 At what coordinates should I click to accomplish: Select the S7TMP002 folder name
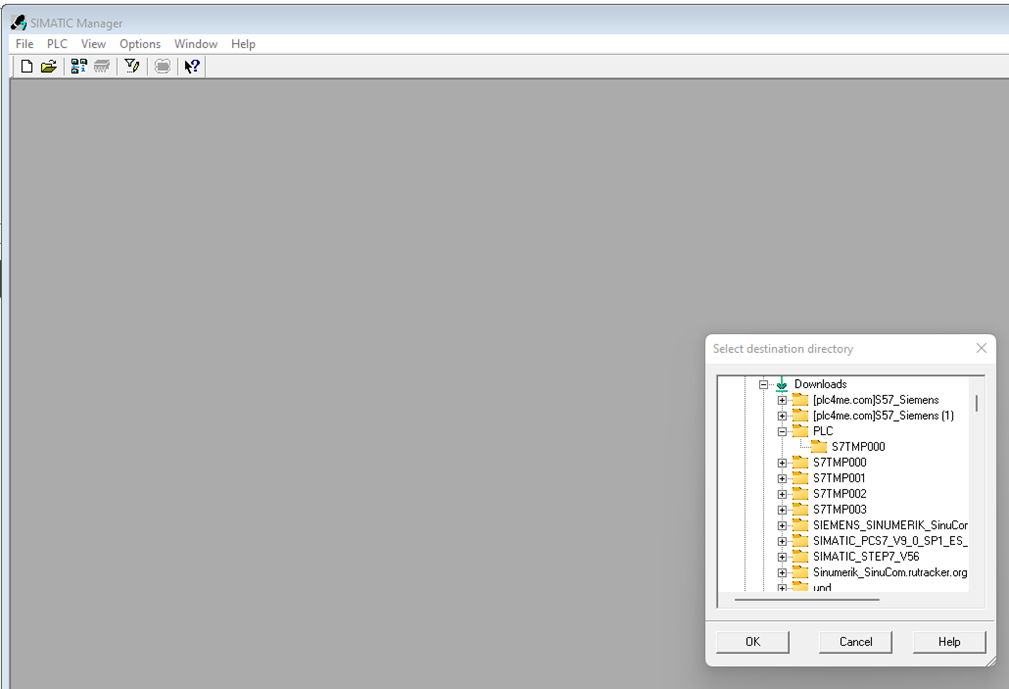839,493
